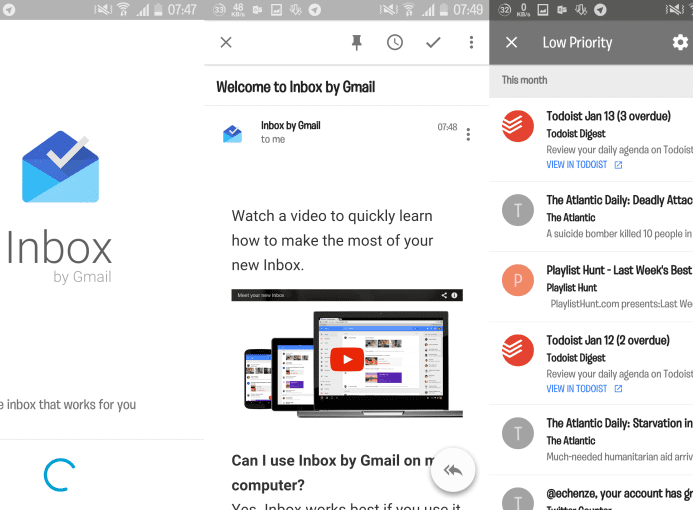Open Low Priority bundle settings gear
The image size is (693, 510).
[x=680, y=42]
